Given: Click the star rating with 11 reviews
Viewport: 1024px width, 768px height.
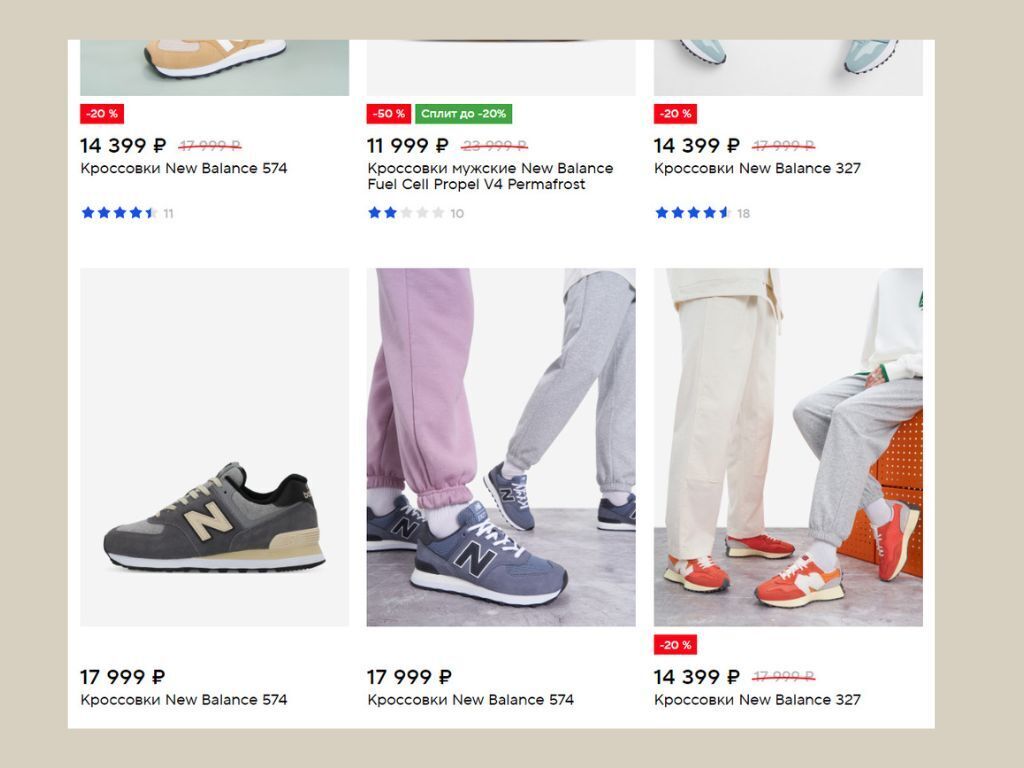Looking at the screenshot, I should (127, 213).
